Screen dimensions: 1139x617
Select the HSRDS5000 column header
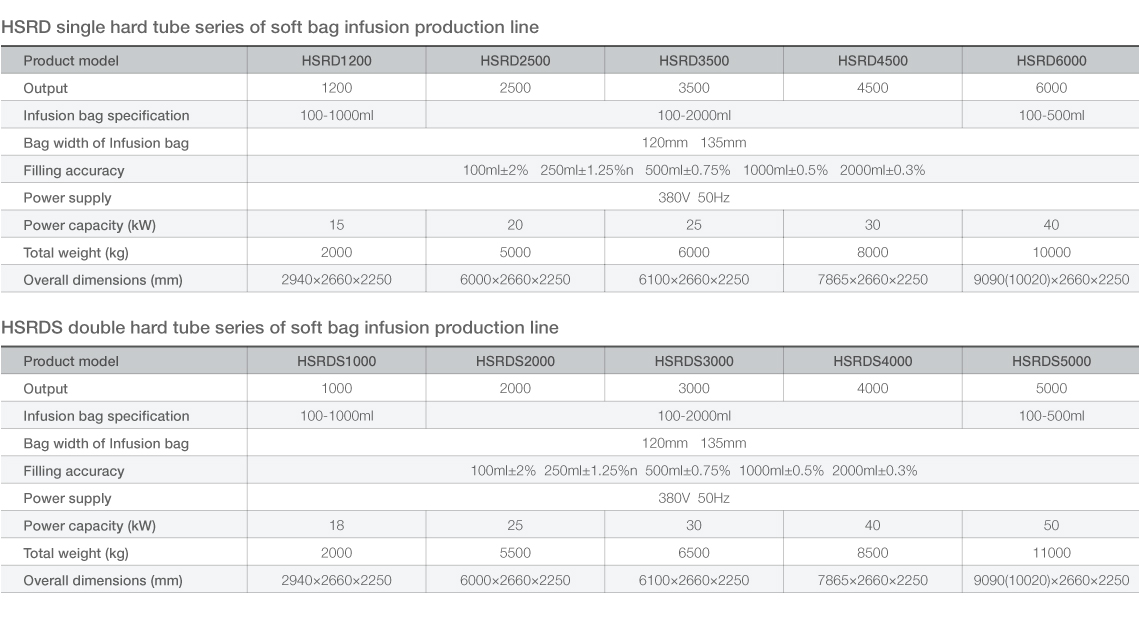tap(1051, 361)
